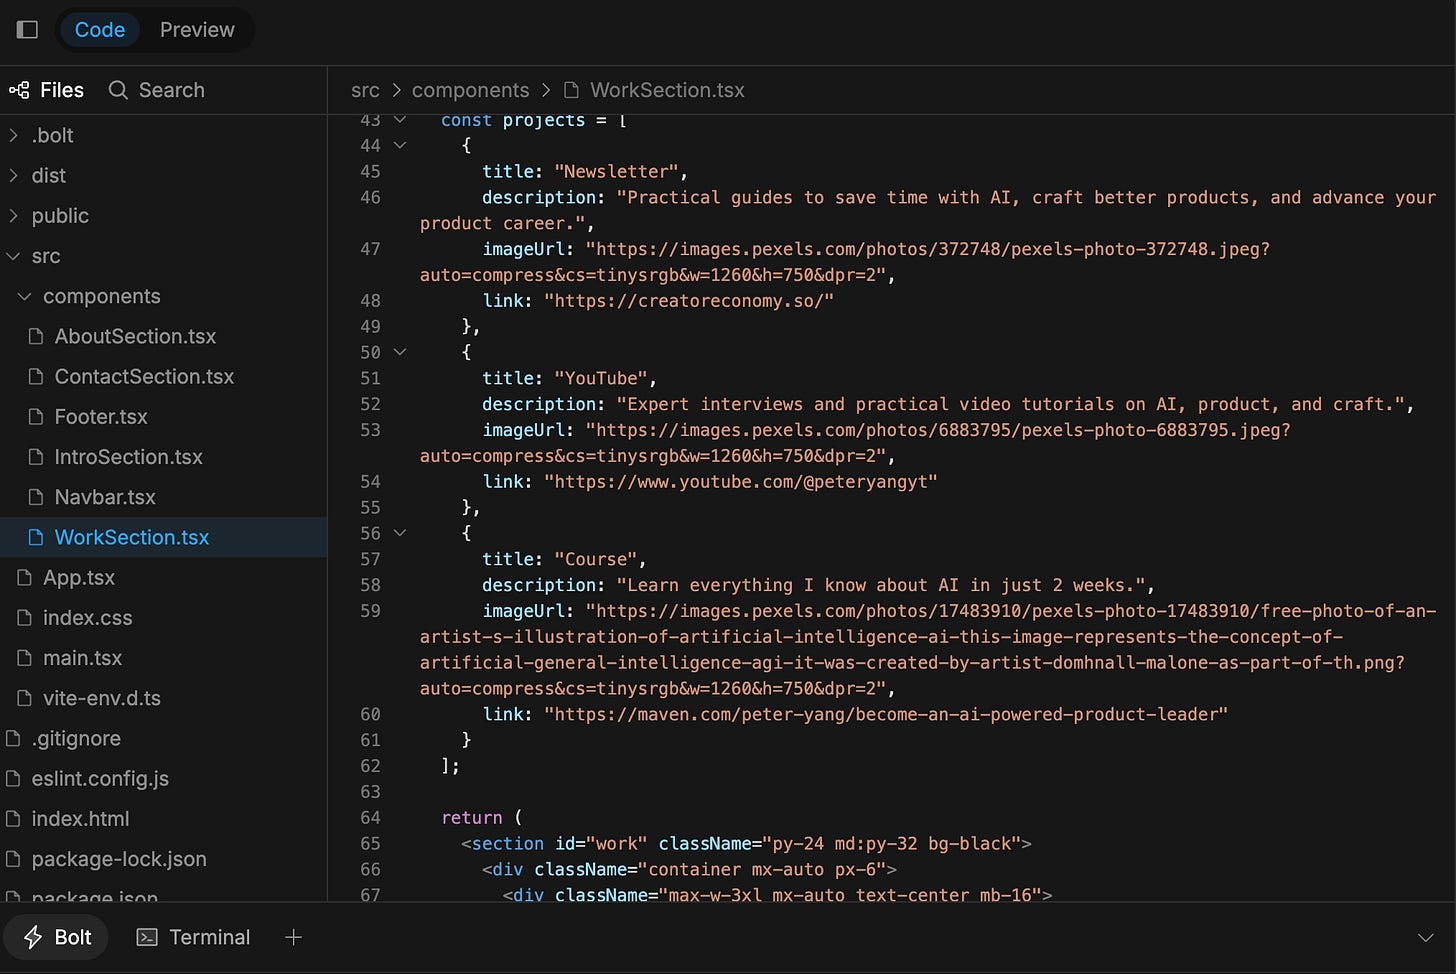Fold code block at line 44

pyautogui.click(x=400, y=145)
